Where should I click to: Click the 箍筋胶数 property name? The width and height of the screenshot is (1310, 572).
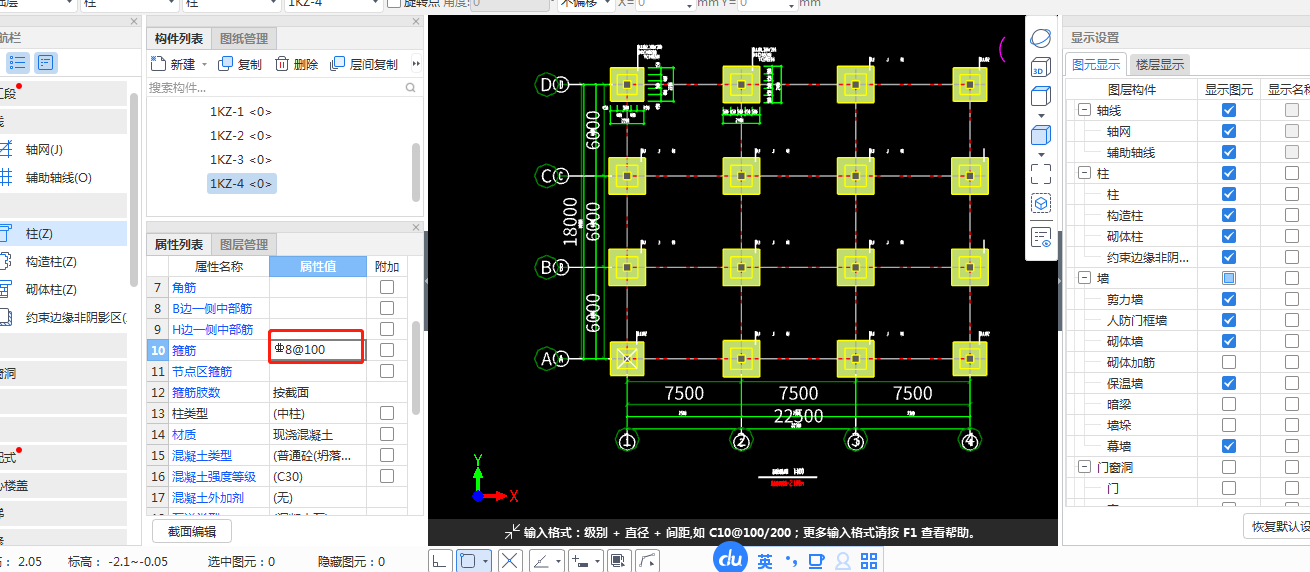(x=196, y=392)
